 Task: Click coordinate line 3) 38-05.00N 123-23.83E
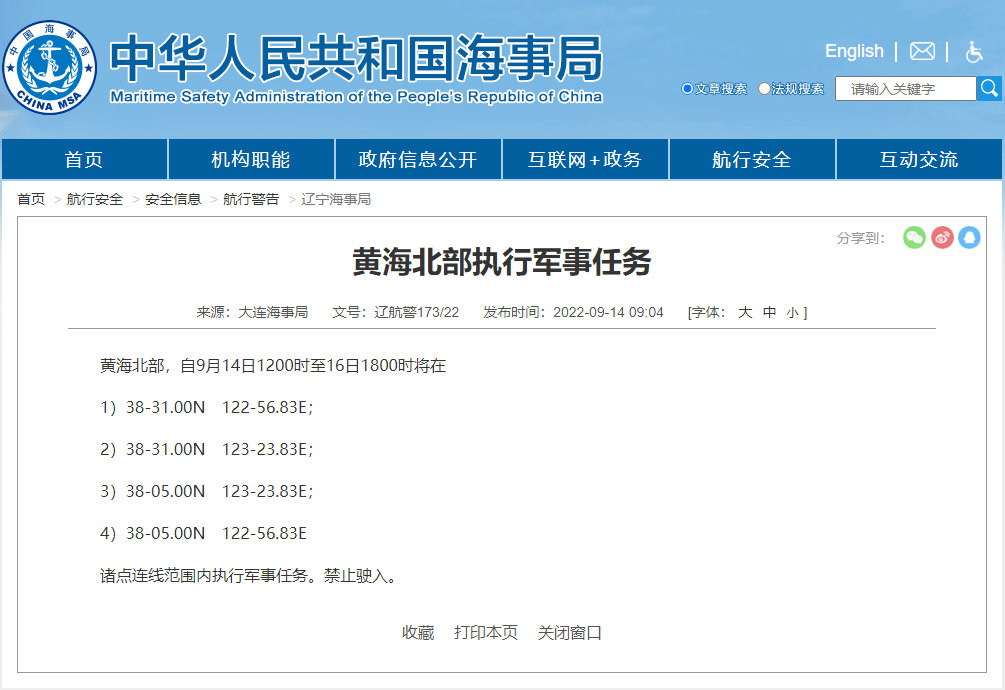coord(207,491)
